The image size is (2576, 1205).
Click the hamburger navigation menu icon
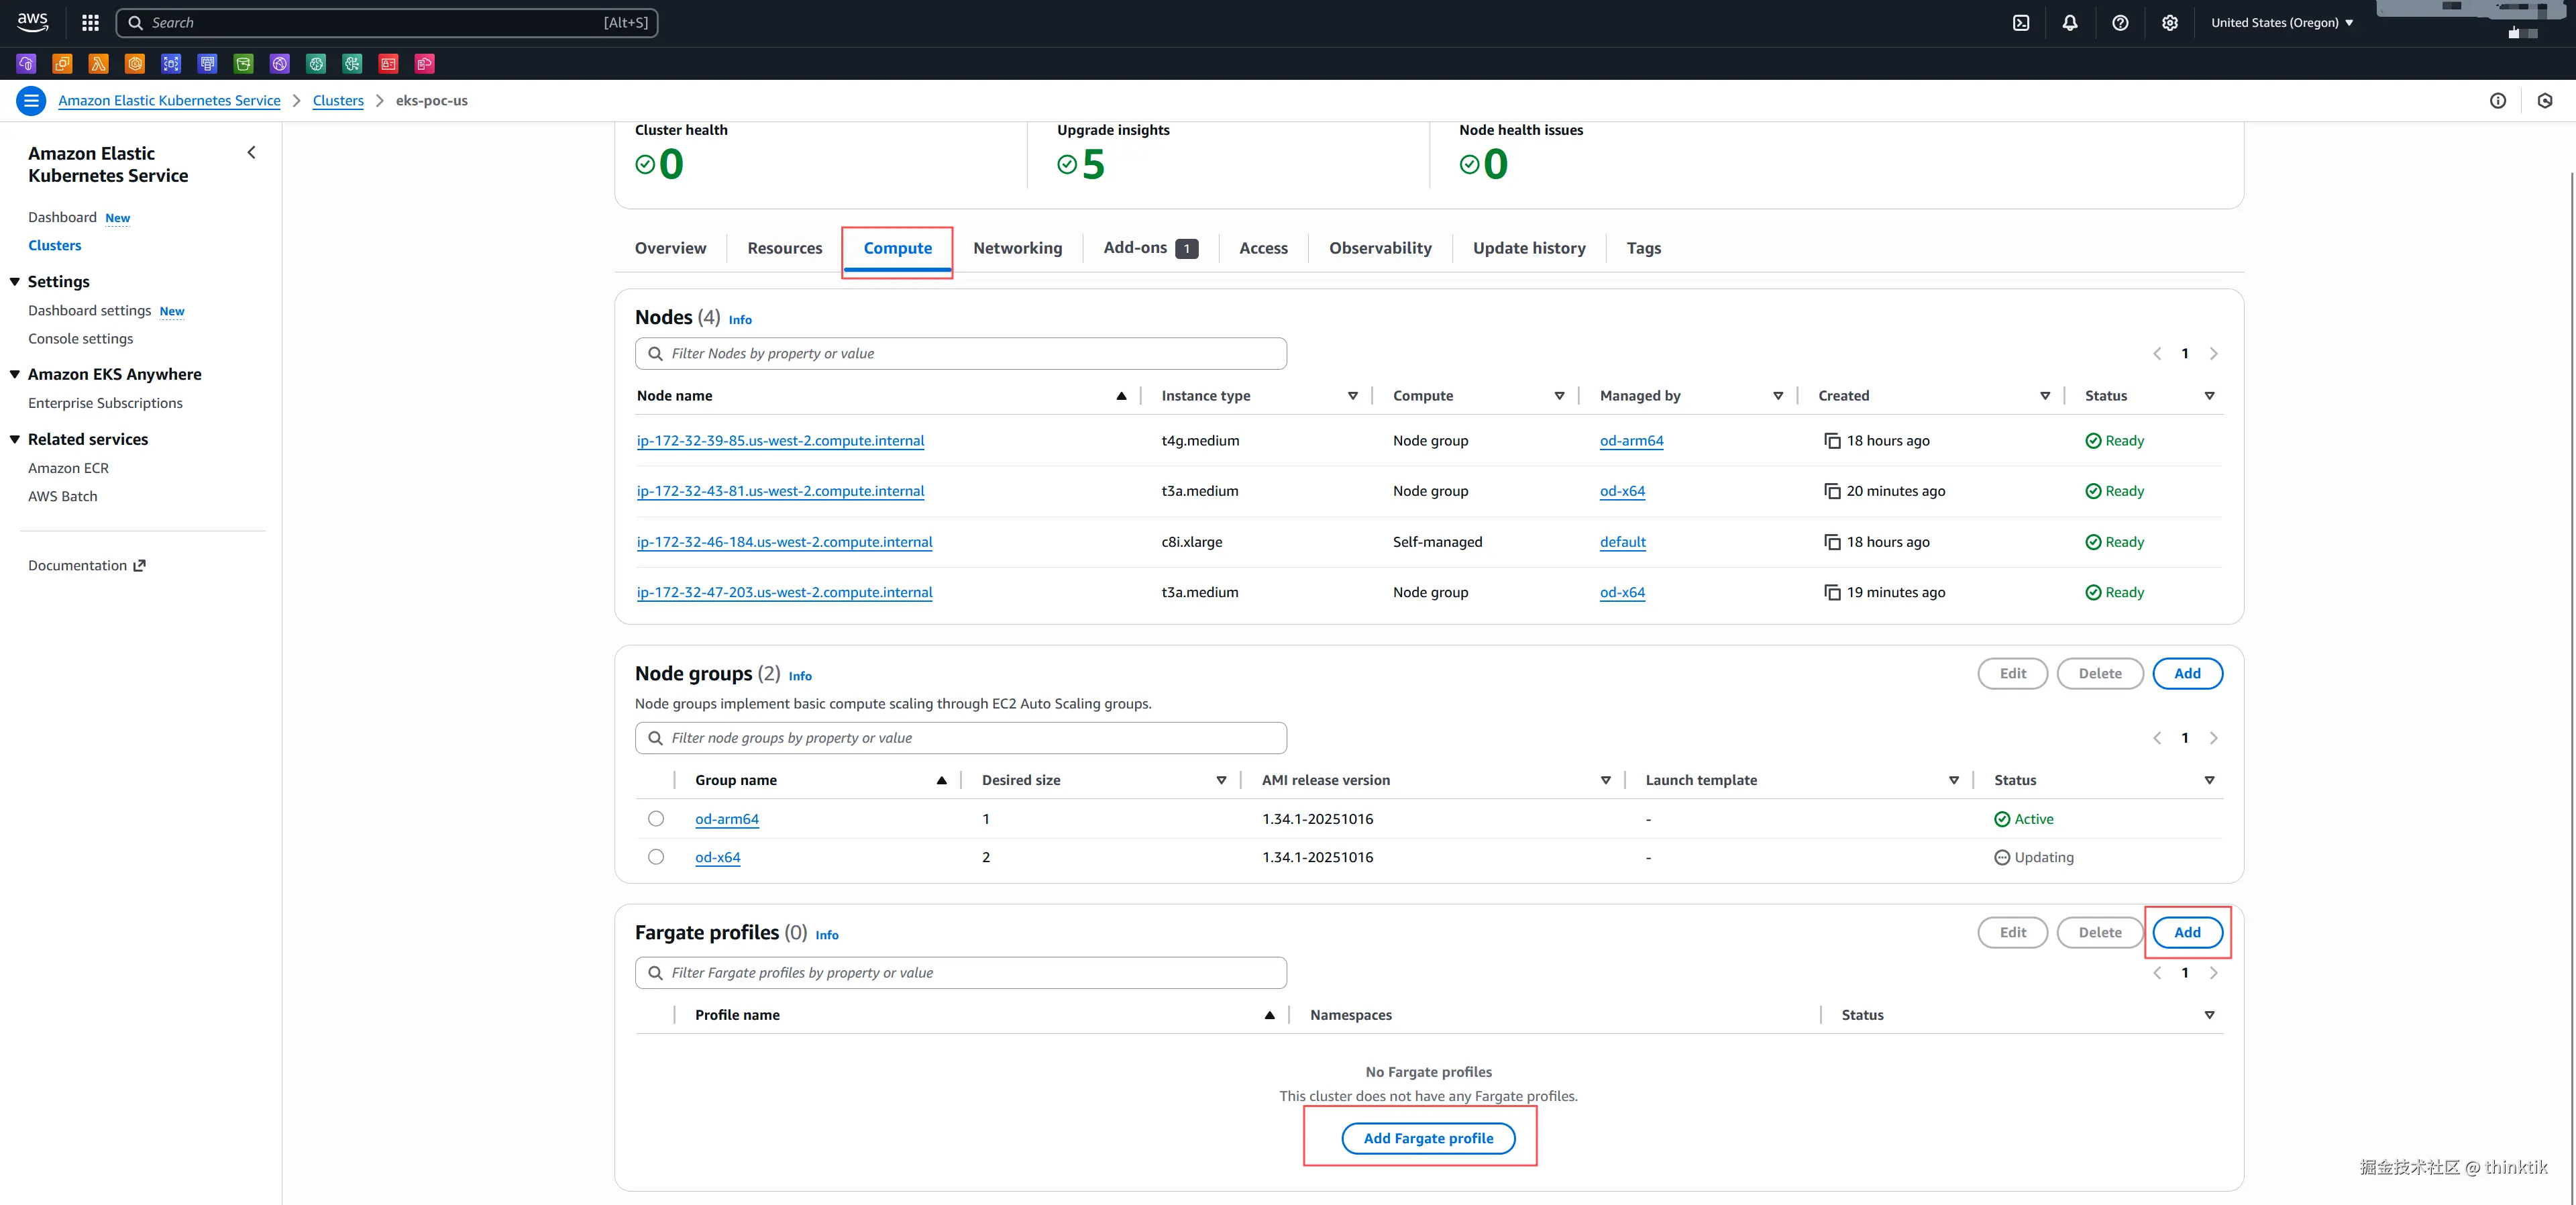31,100
